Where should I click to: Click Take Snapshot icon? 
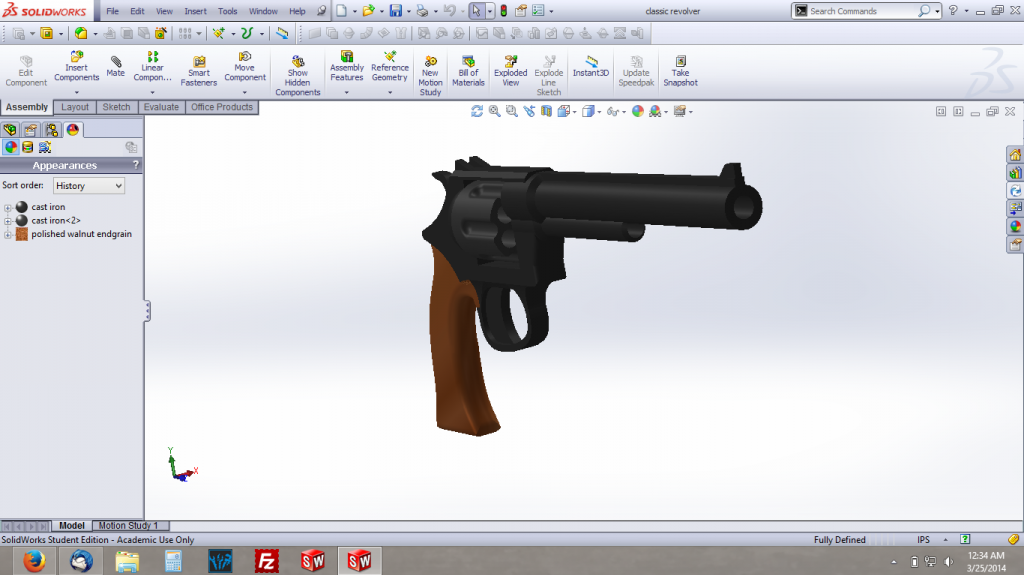(x=680, y=71)
